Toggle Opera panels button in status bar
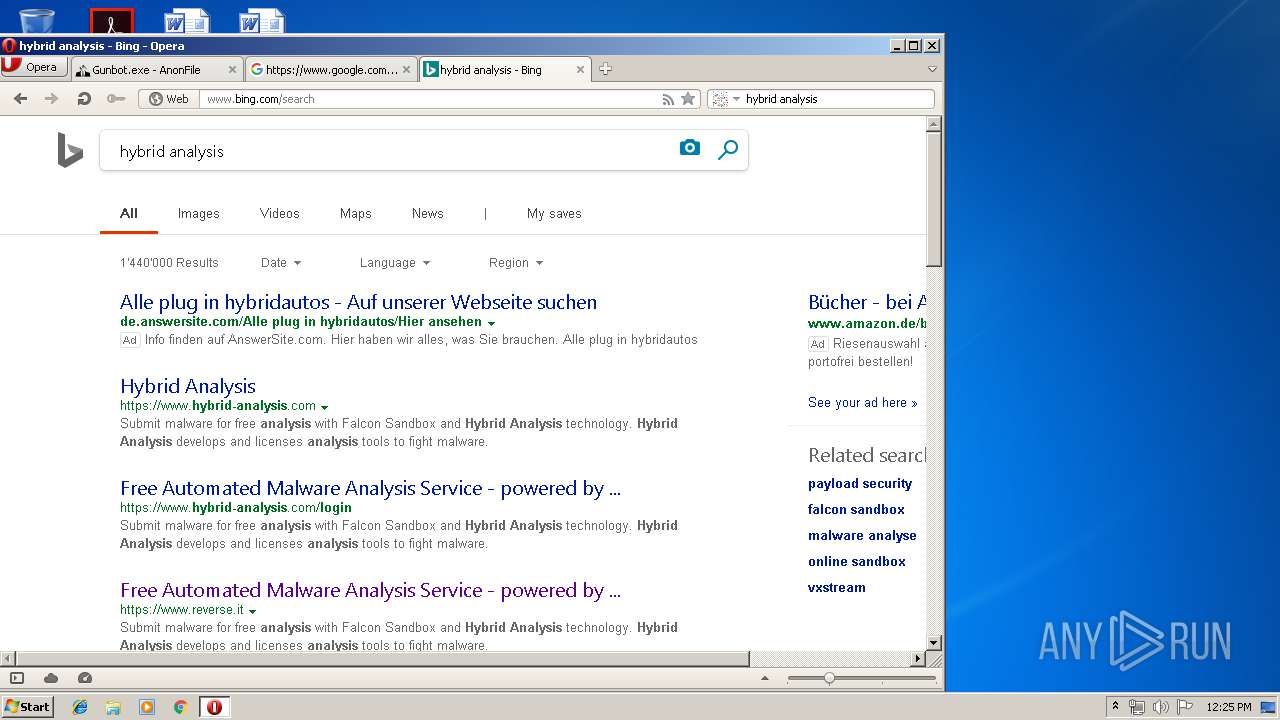This screenshot has width=1280, height=720. [17, 678]
